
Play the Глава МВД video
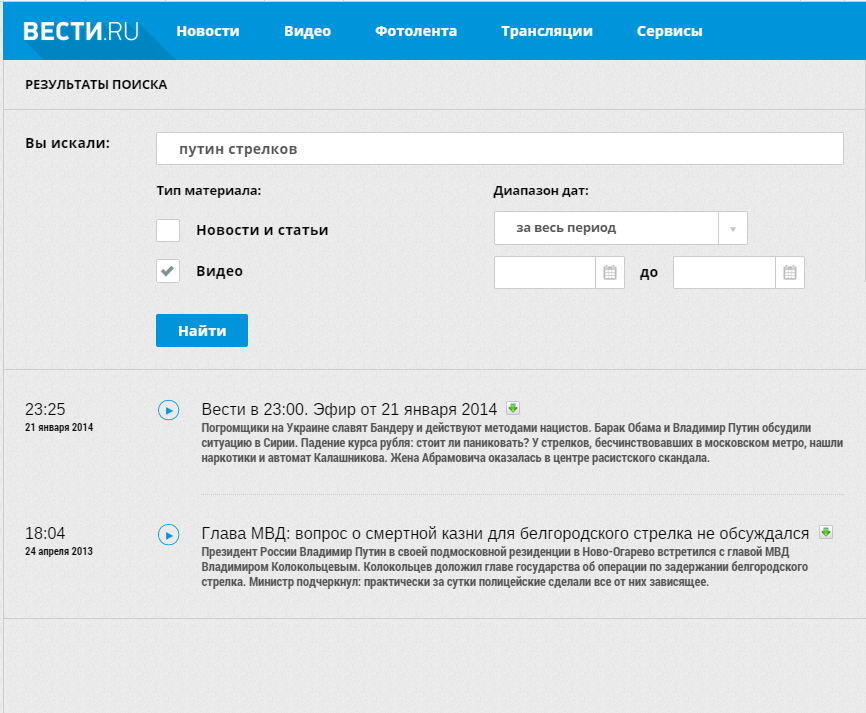[x=168, y=535]
